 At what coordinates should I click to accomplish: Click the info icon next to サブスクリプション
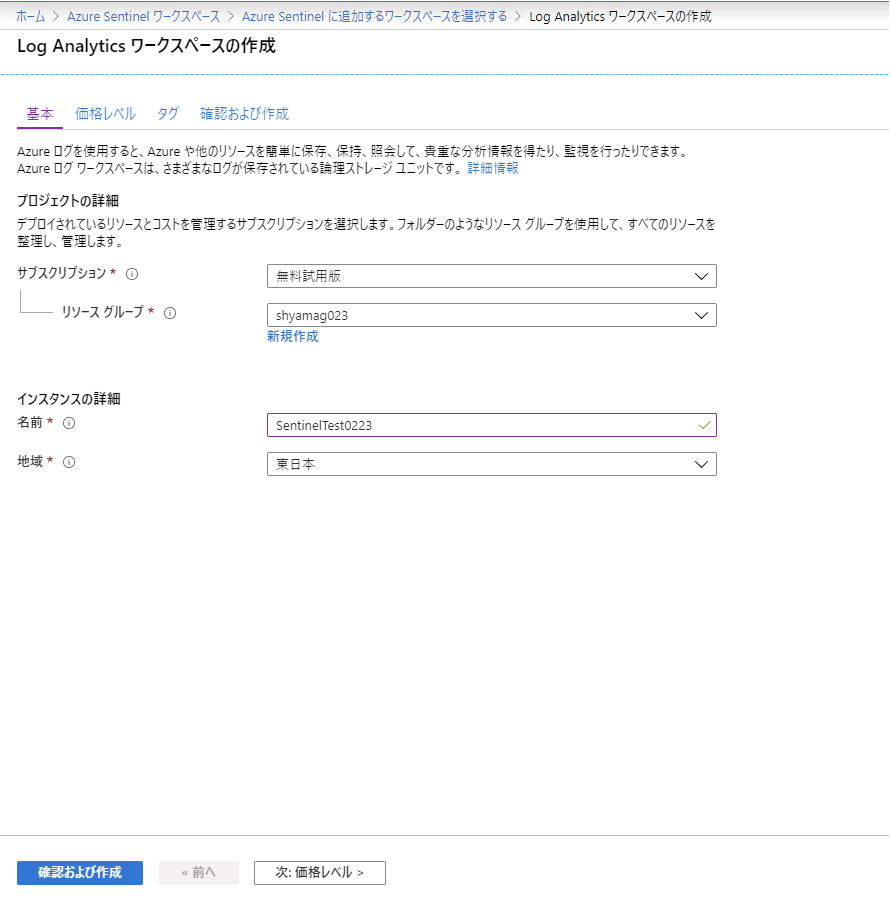coord(132,274)
